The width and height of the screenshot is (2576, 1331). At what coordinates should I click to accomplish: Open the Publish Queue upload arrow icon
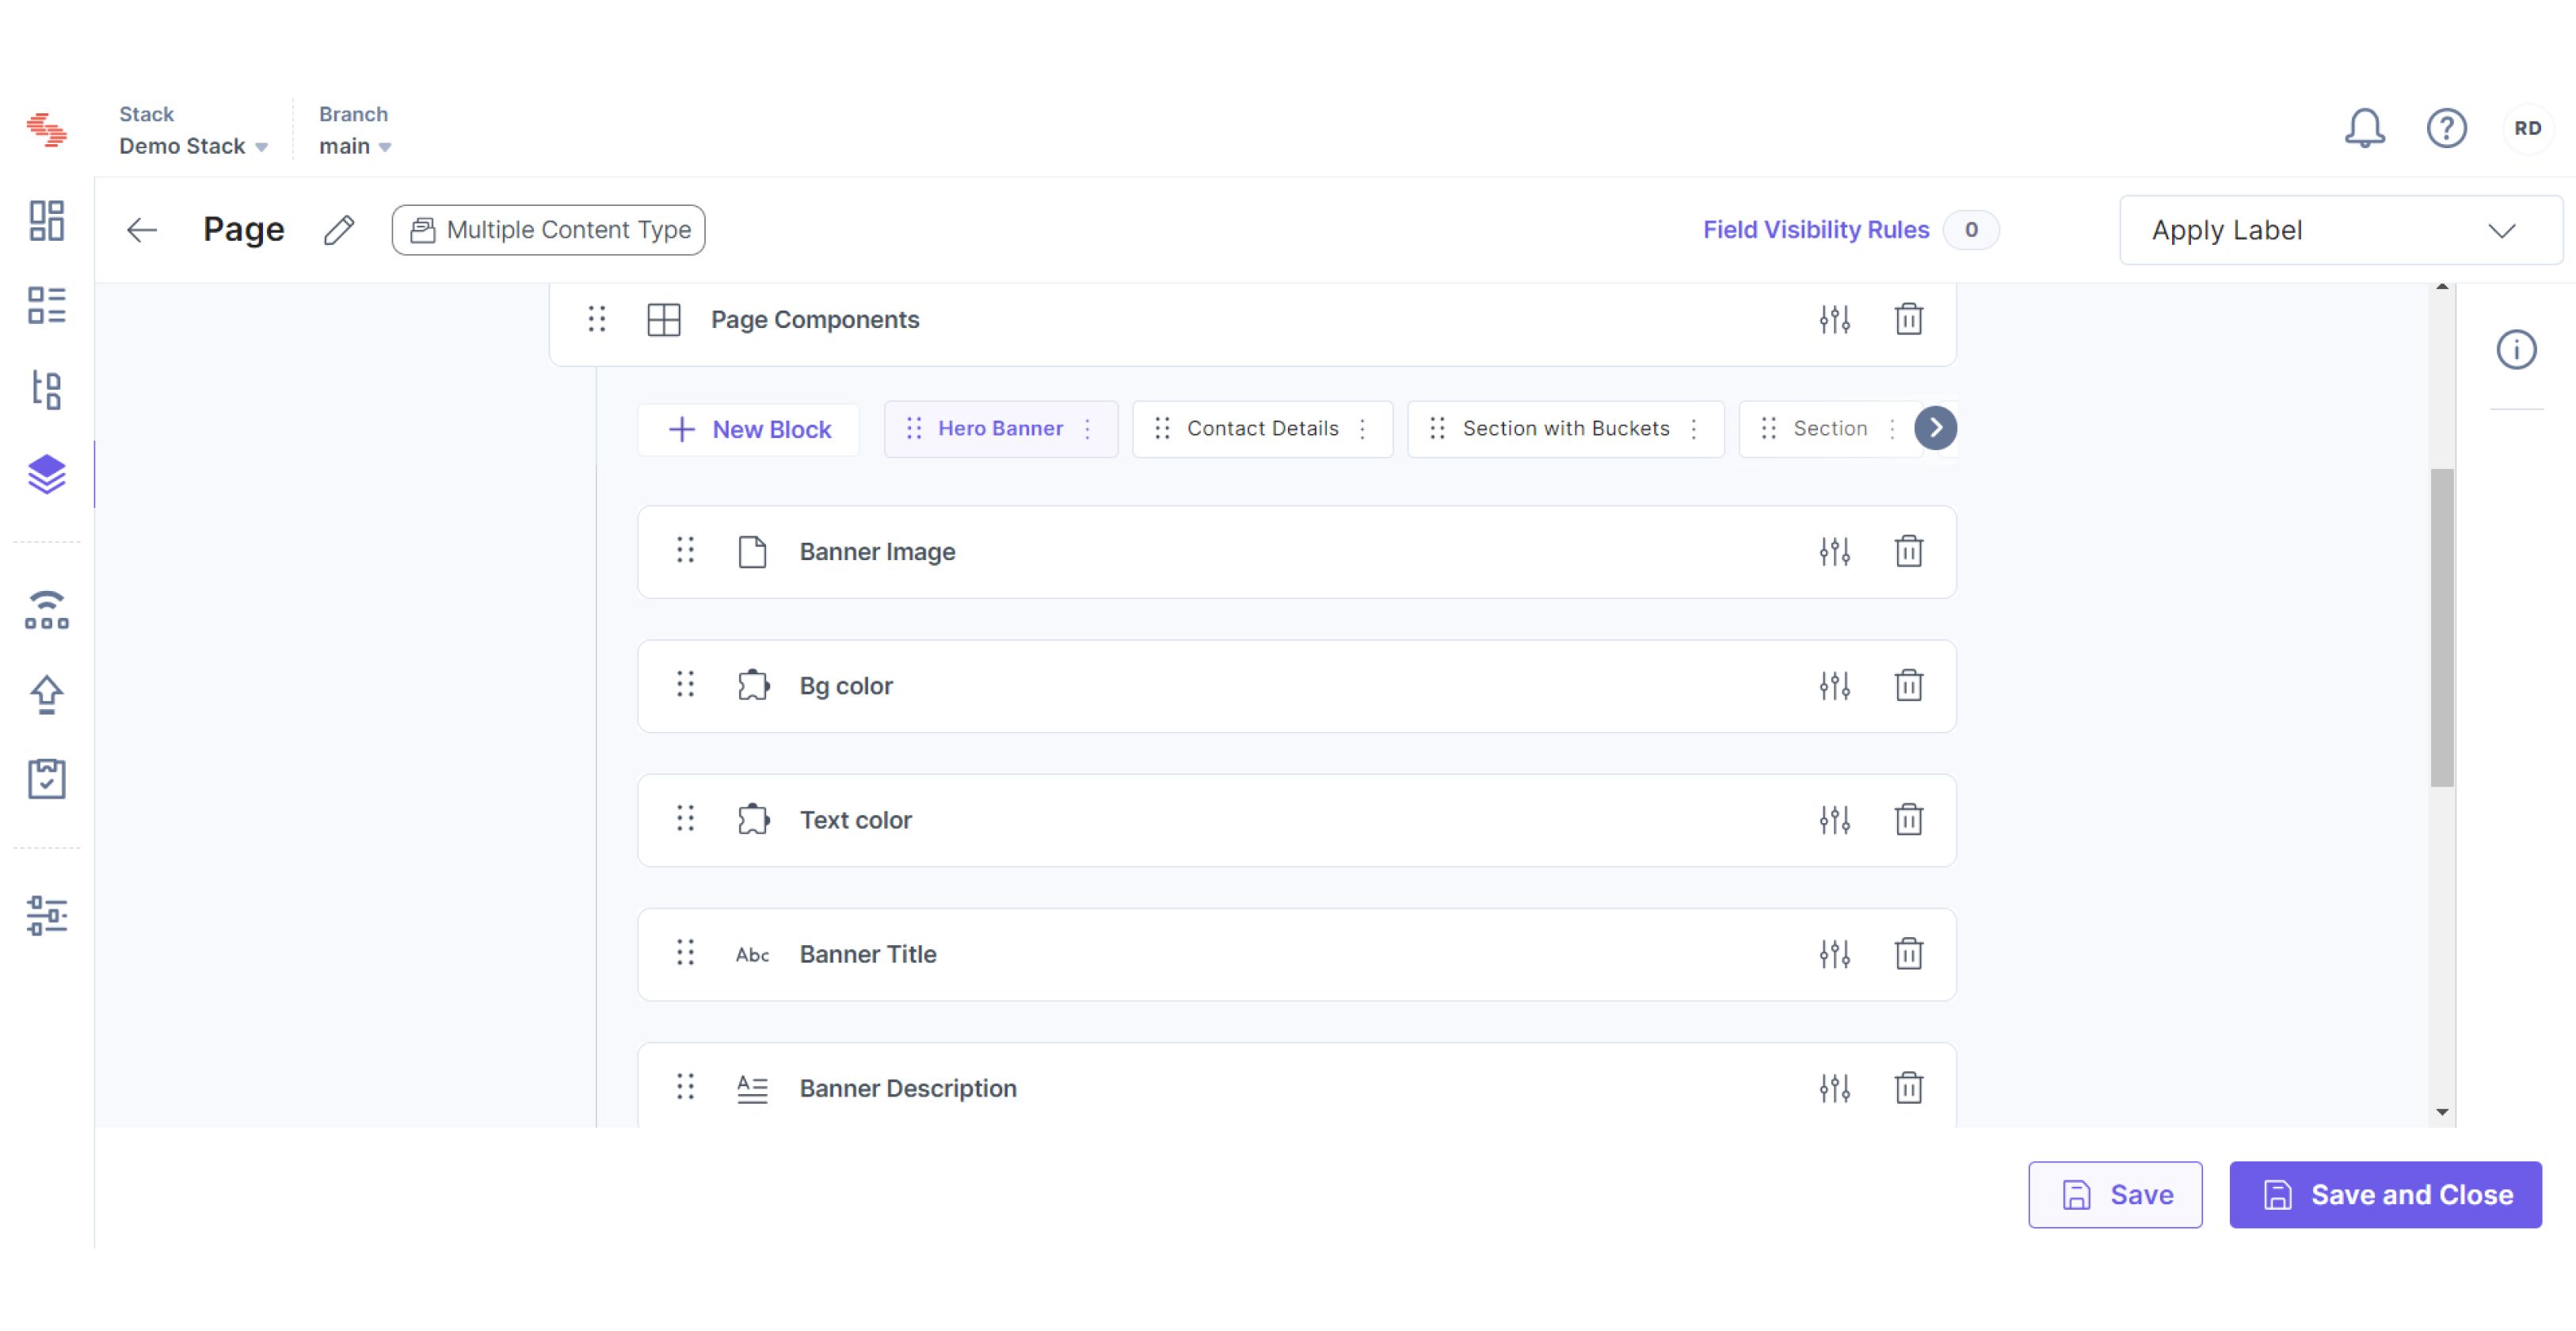click(46, 694)
